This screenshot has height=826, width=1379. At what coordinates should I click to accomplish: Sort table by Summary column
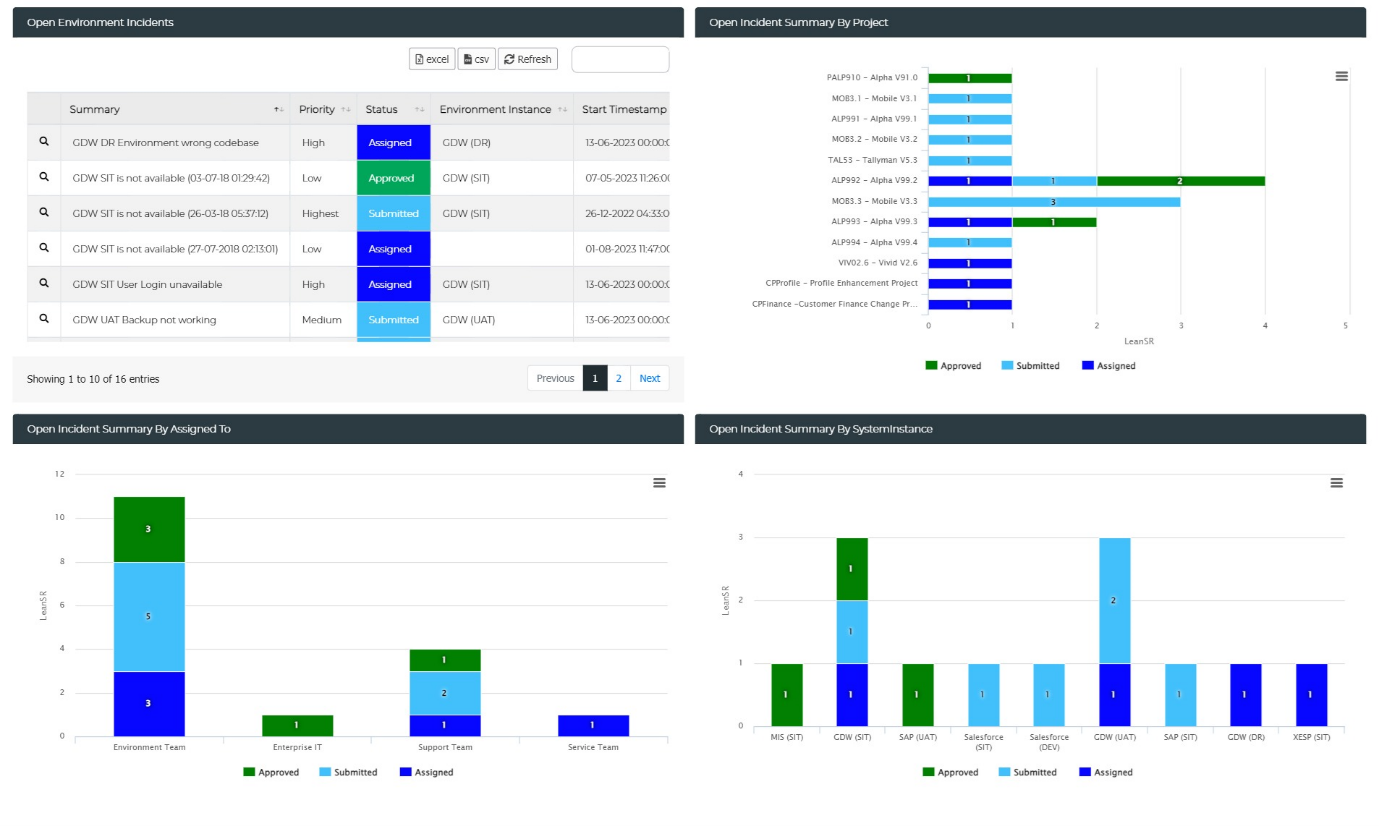coord(175,109)
